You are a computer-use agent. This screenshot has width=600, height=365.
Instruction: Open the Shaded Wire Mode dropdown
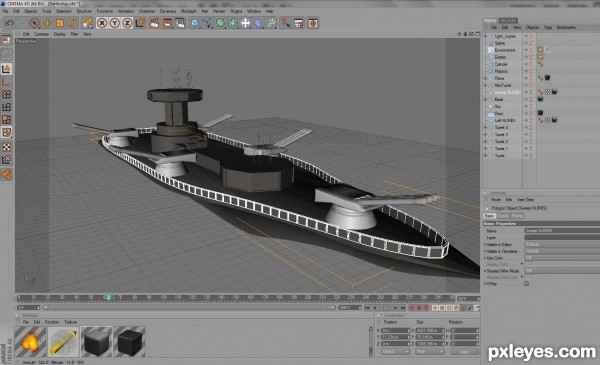[562, 270]
